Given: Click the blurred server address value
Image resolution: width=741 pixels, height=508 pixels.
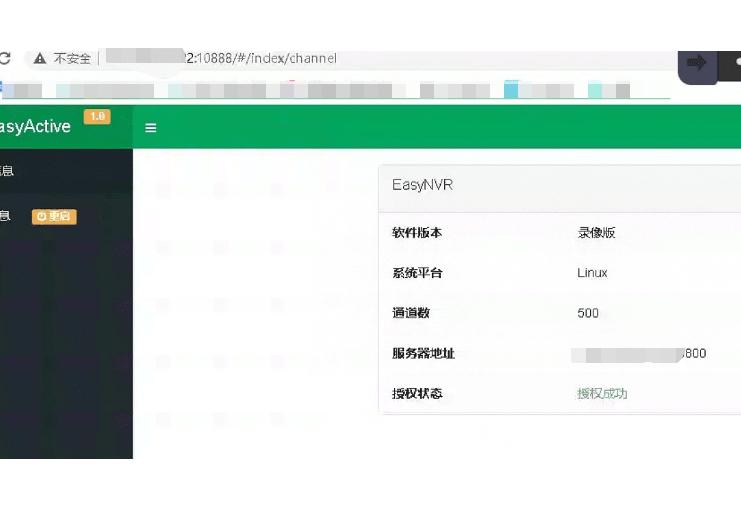Looking at the screenshot, I should [x=639, y=354].
